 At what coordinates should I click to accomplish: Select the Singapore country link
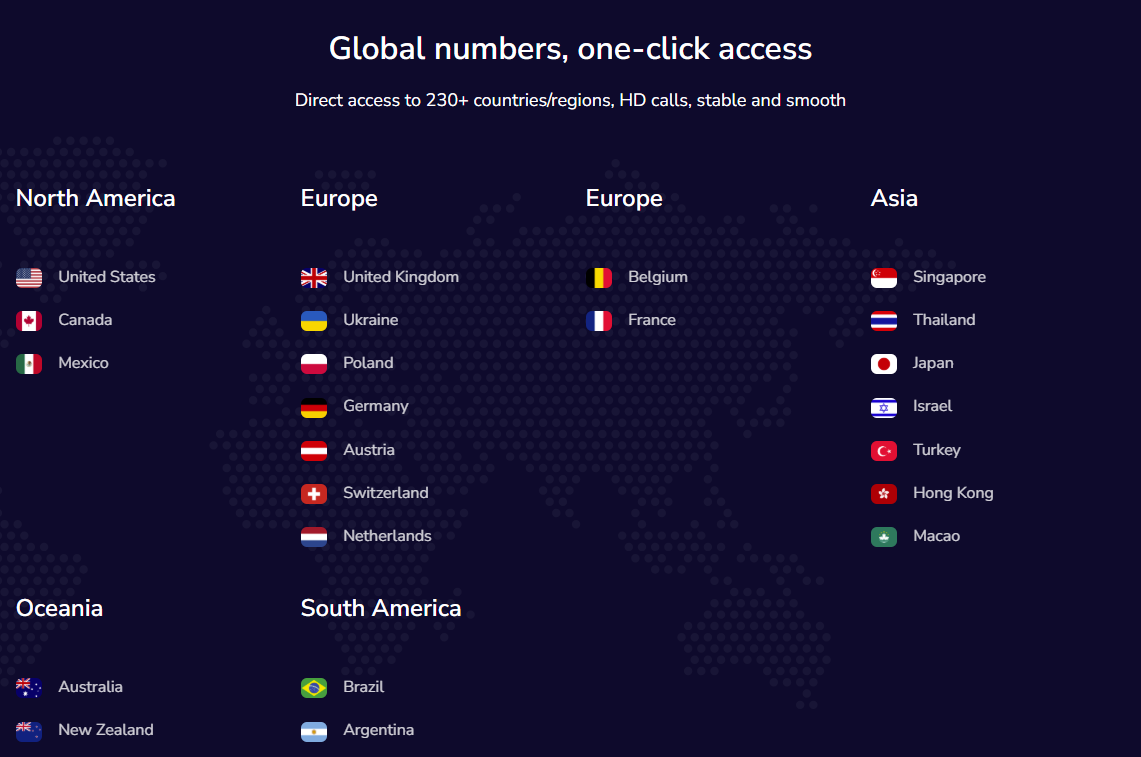tap(949, 277)
